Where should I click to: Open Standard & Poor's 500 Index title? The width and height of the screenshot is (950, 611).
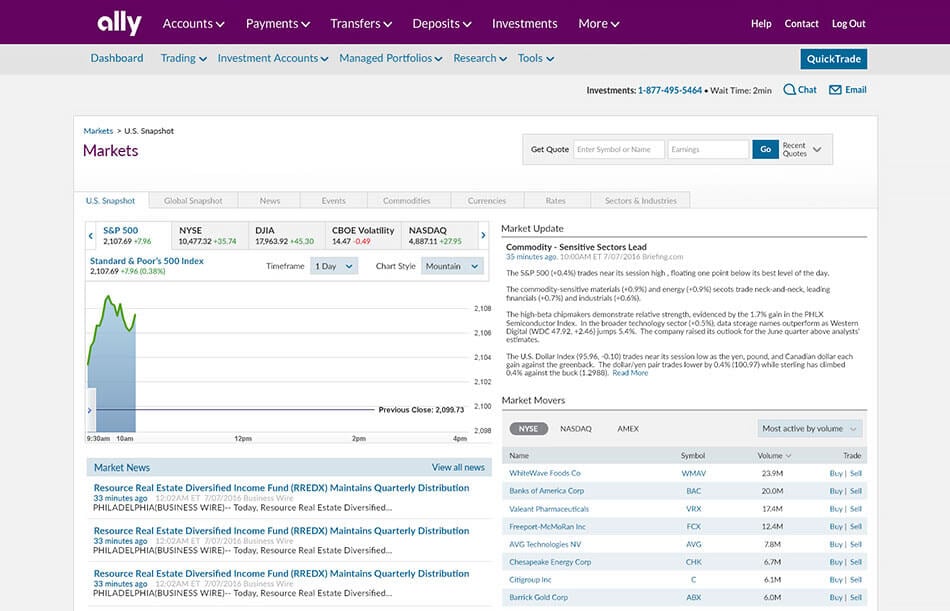(147, 261)
